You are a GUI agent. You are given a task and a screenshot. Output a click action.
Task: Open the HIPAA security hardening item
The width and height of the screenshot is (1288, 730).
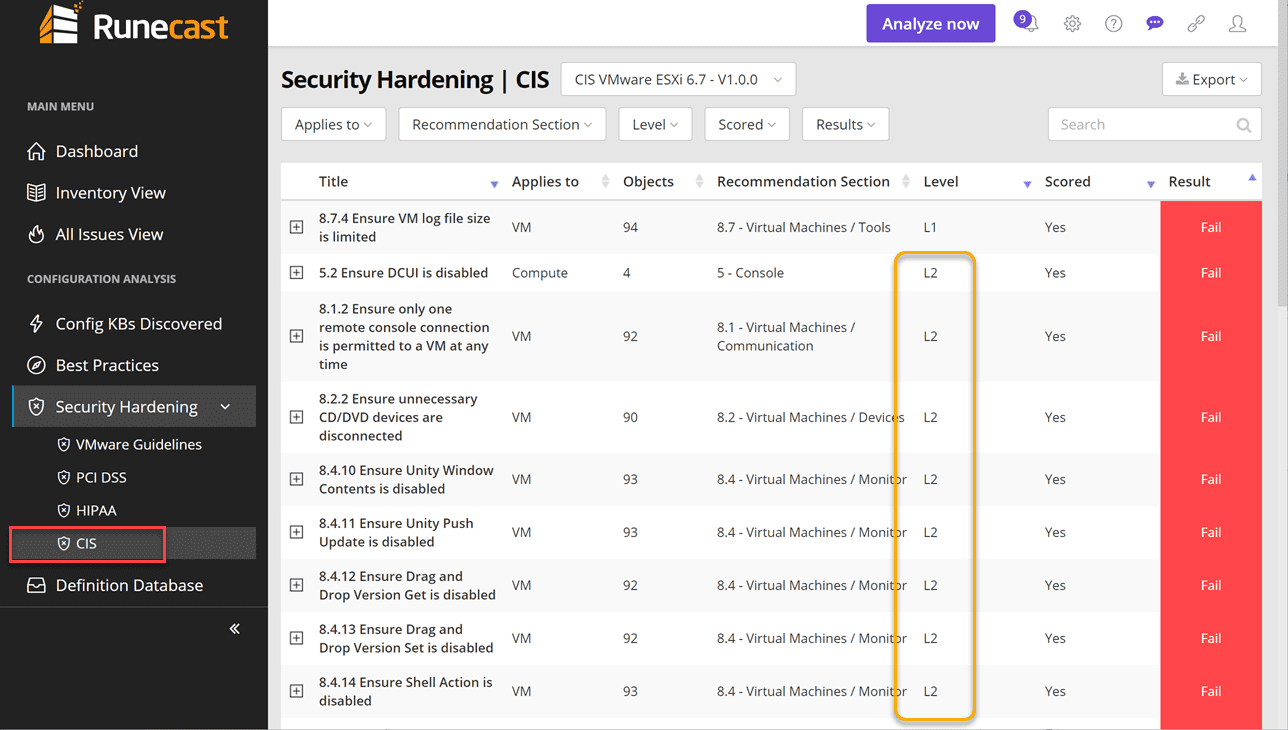96,510
